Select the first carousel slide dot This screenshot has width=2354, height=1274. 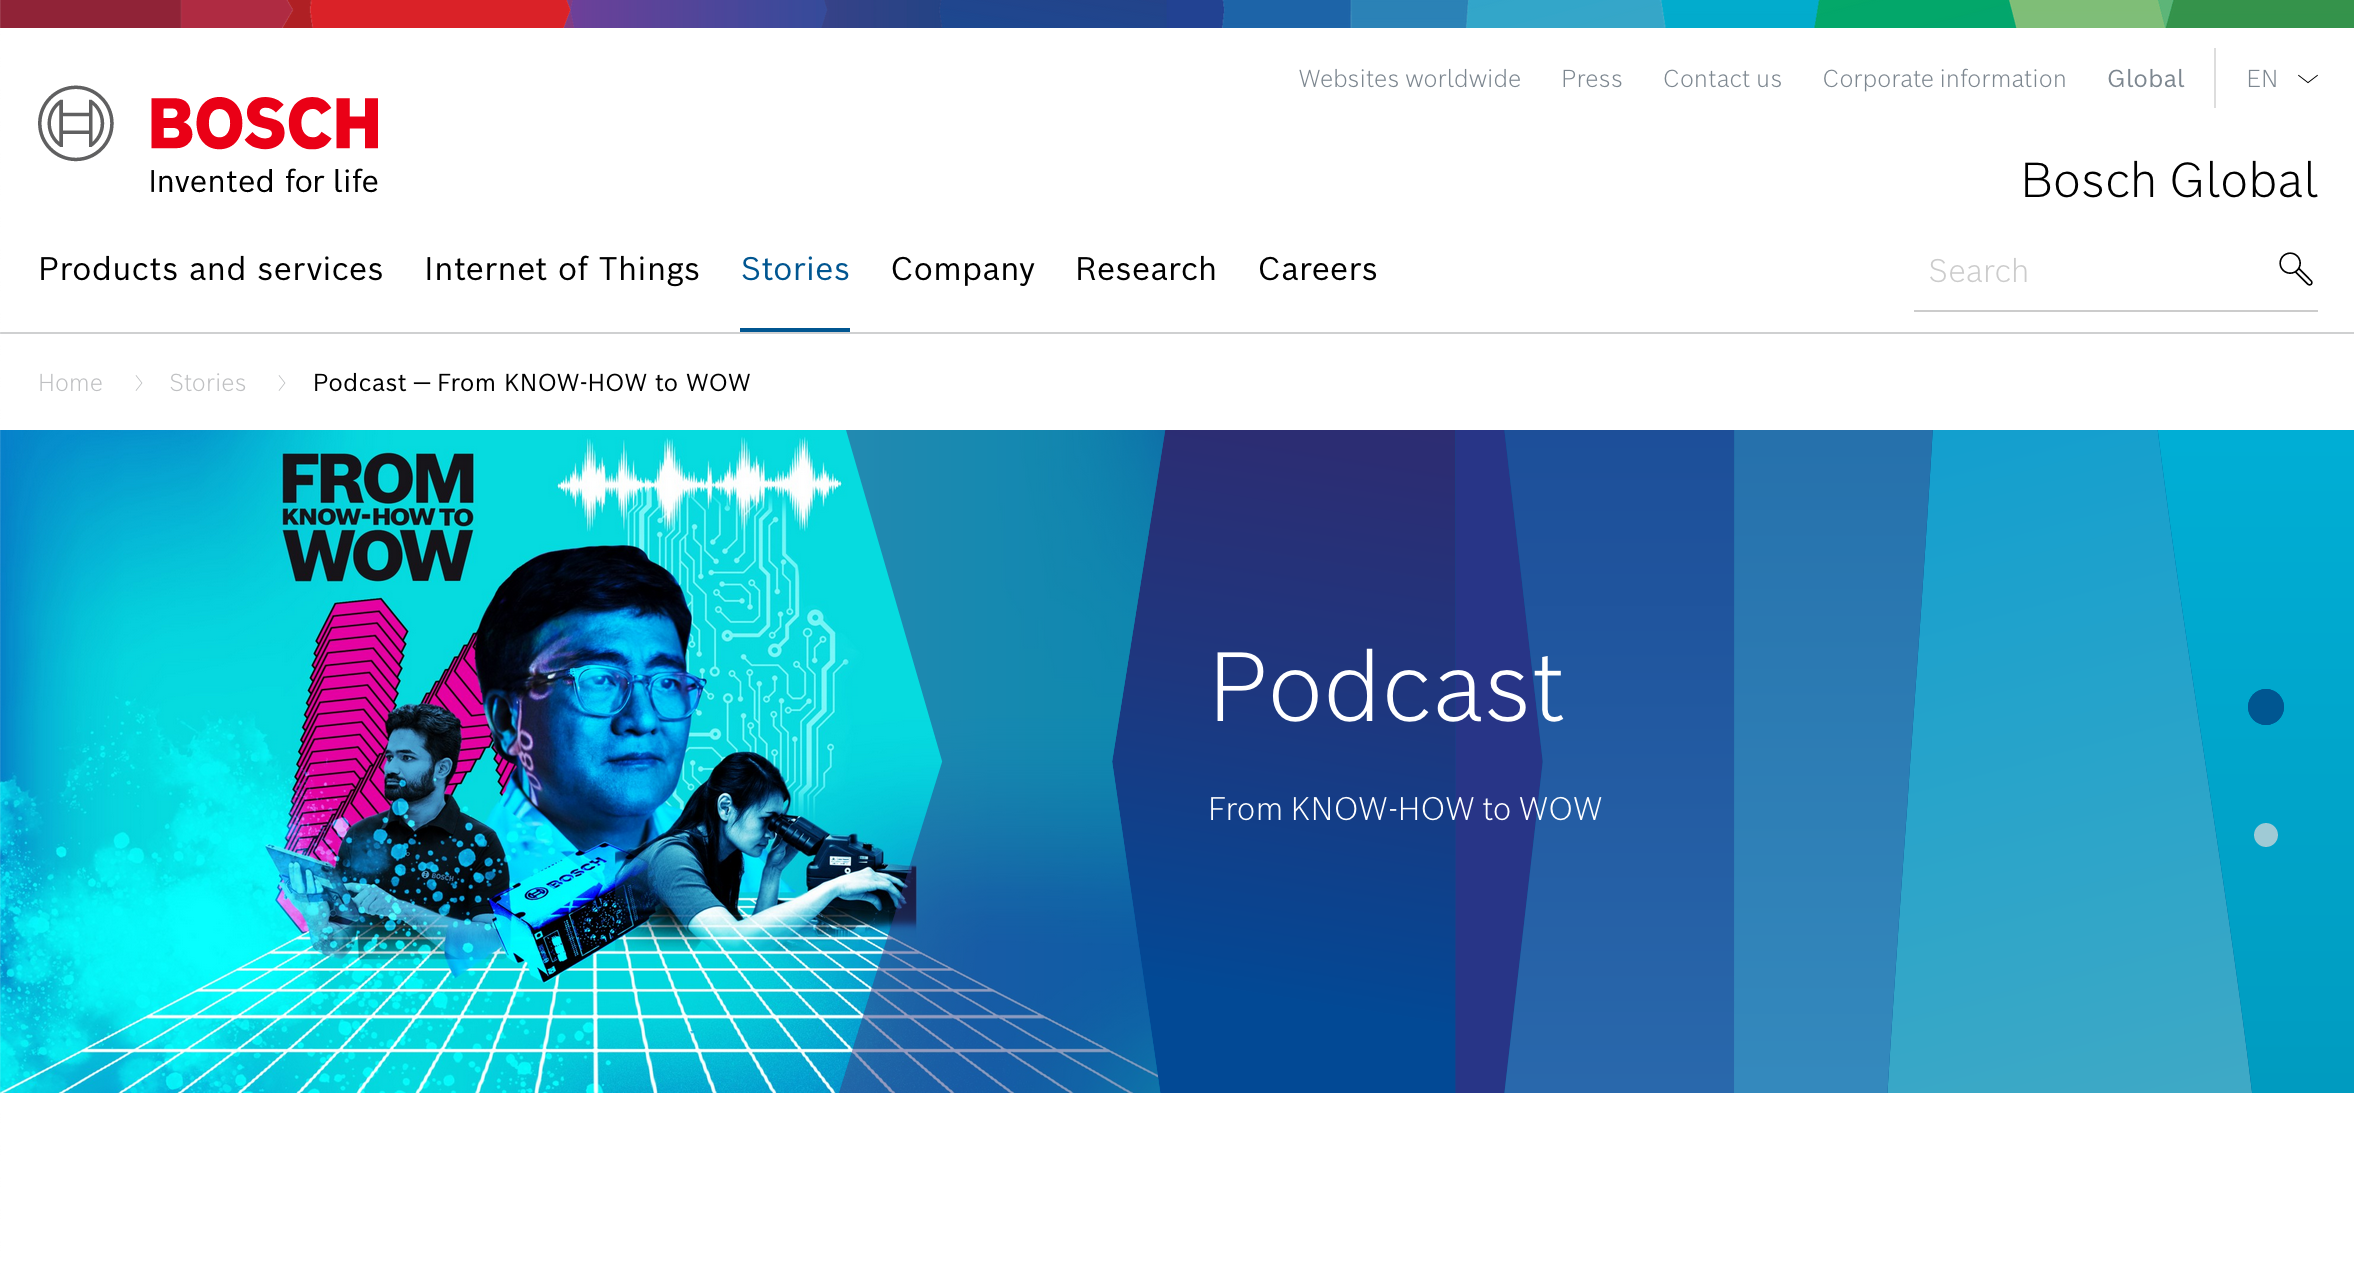point(2265,707)
